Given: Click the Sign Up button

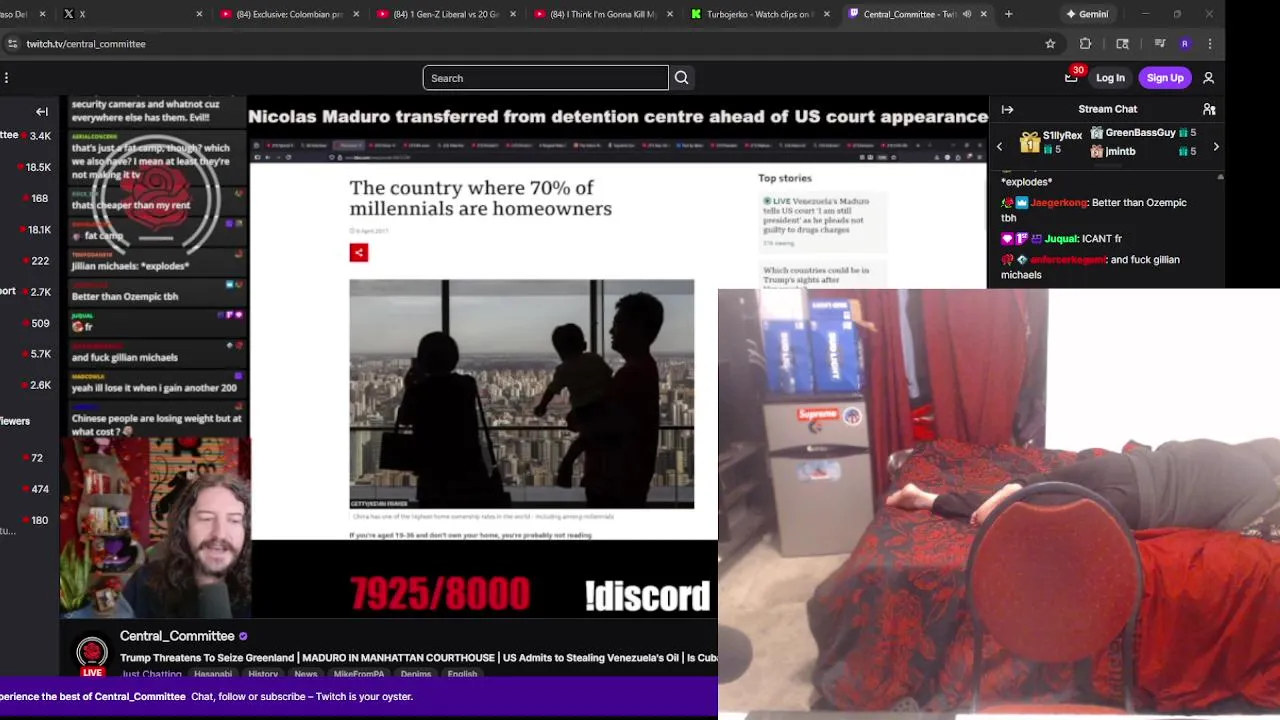Looking at the screenshot, I should [1165, 78].
